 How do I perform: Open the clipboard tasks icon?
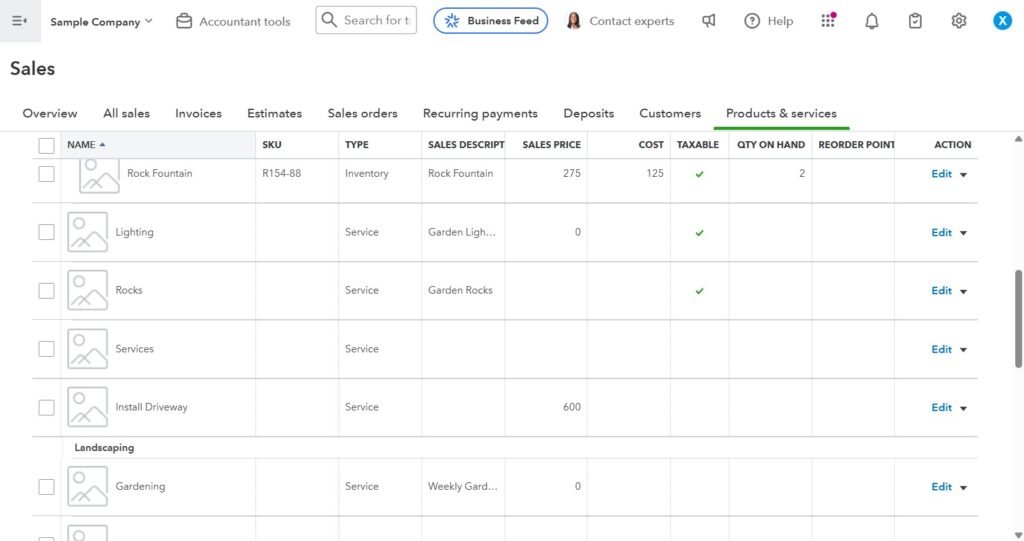click(x=915, y=21)
